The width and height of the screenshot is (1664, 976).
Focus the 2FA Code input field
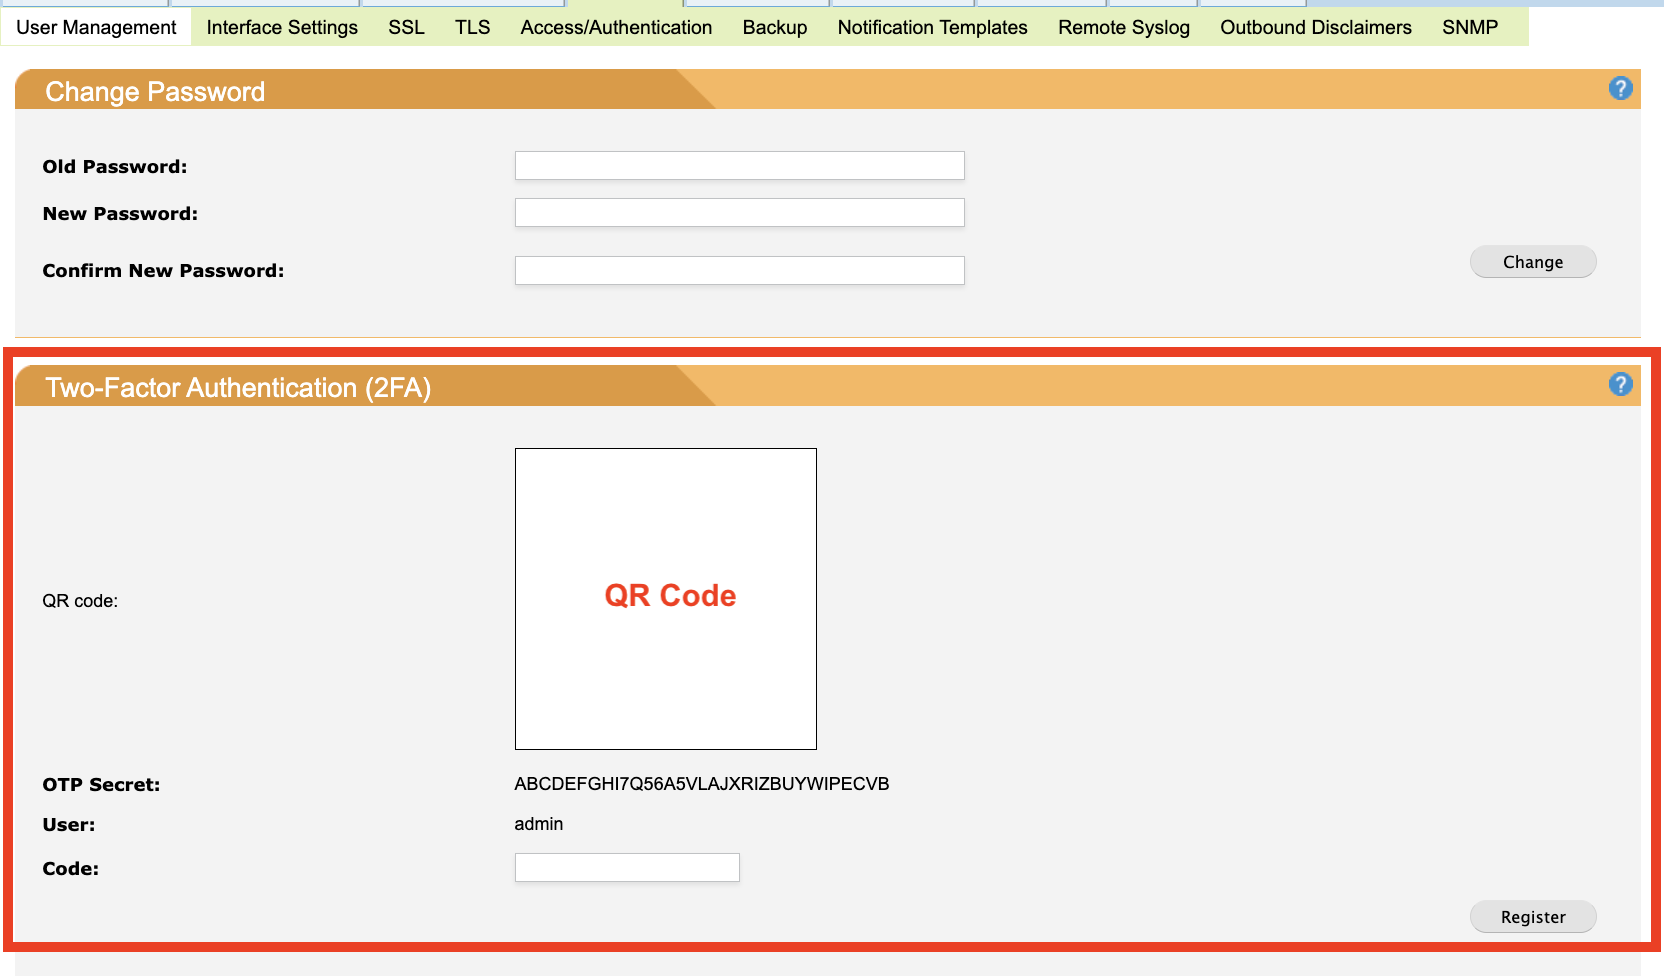click(x=627, y=868)
